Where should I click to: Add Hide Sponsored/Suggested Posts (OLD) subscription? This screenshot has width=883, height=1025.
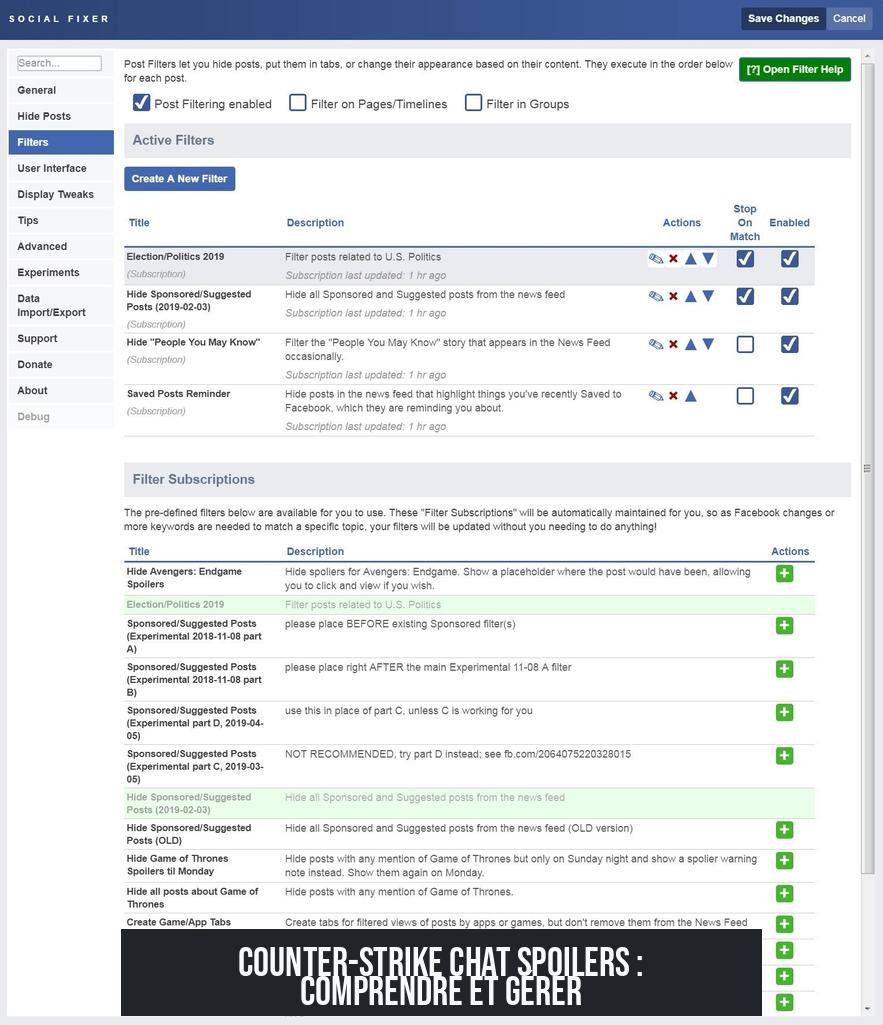pyautogui.click(x=784, y=830)
